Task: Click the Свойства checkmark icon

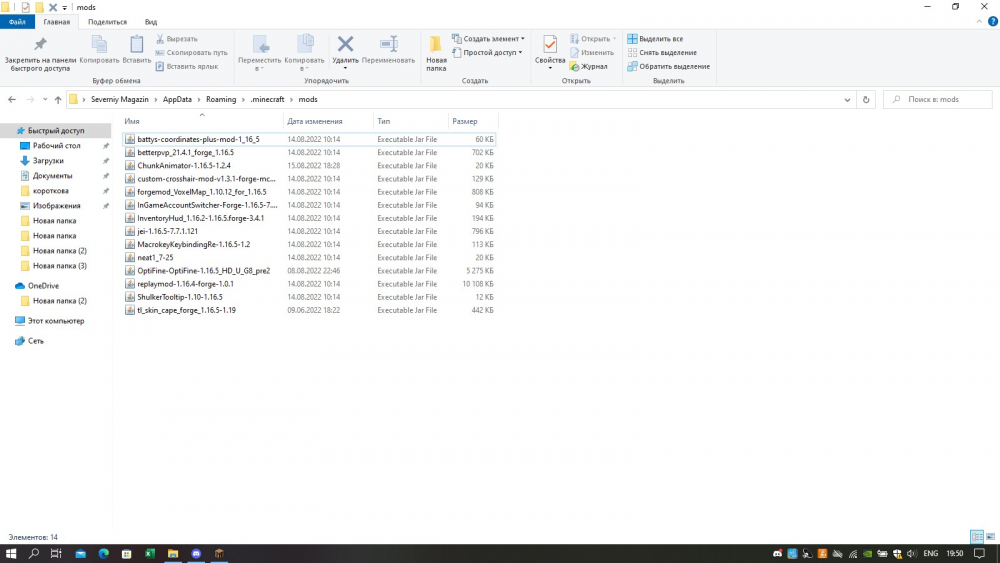Action: tap(550, 44)
